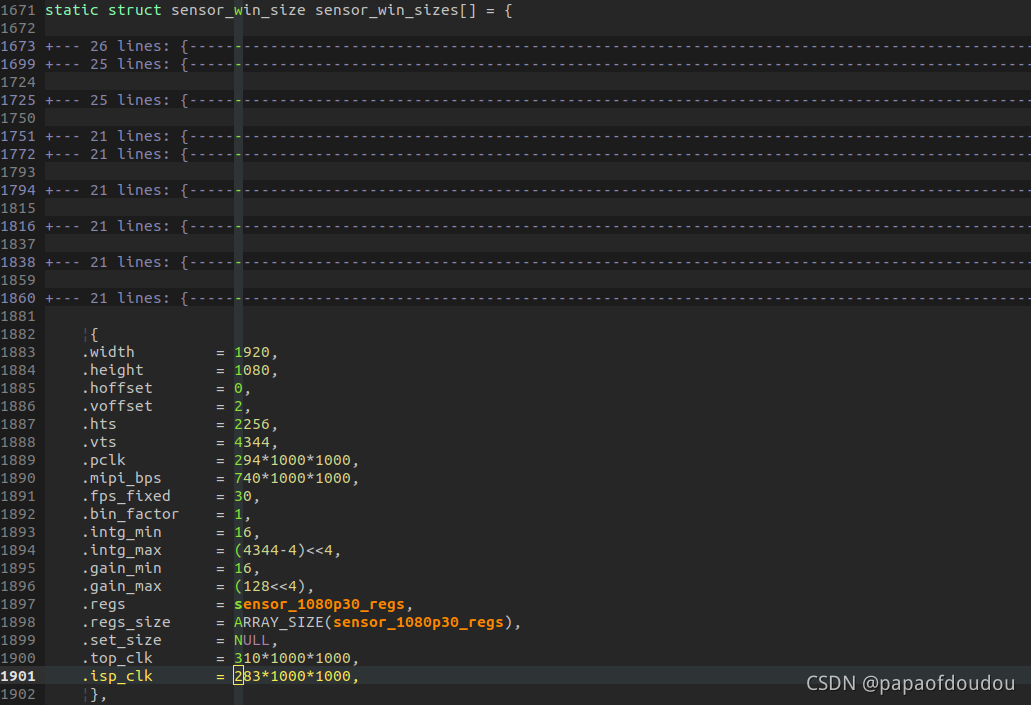Click the .top_clk field

(117, 658)
